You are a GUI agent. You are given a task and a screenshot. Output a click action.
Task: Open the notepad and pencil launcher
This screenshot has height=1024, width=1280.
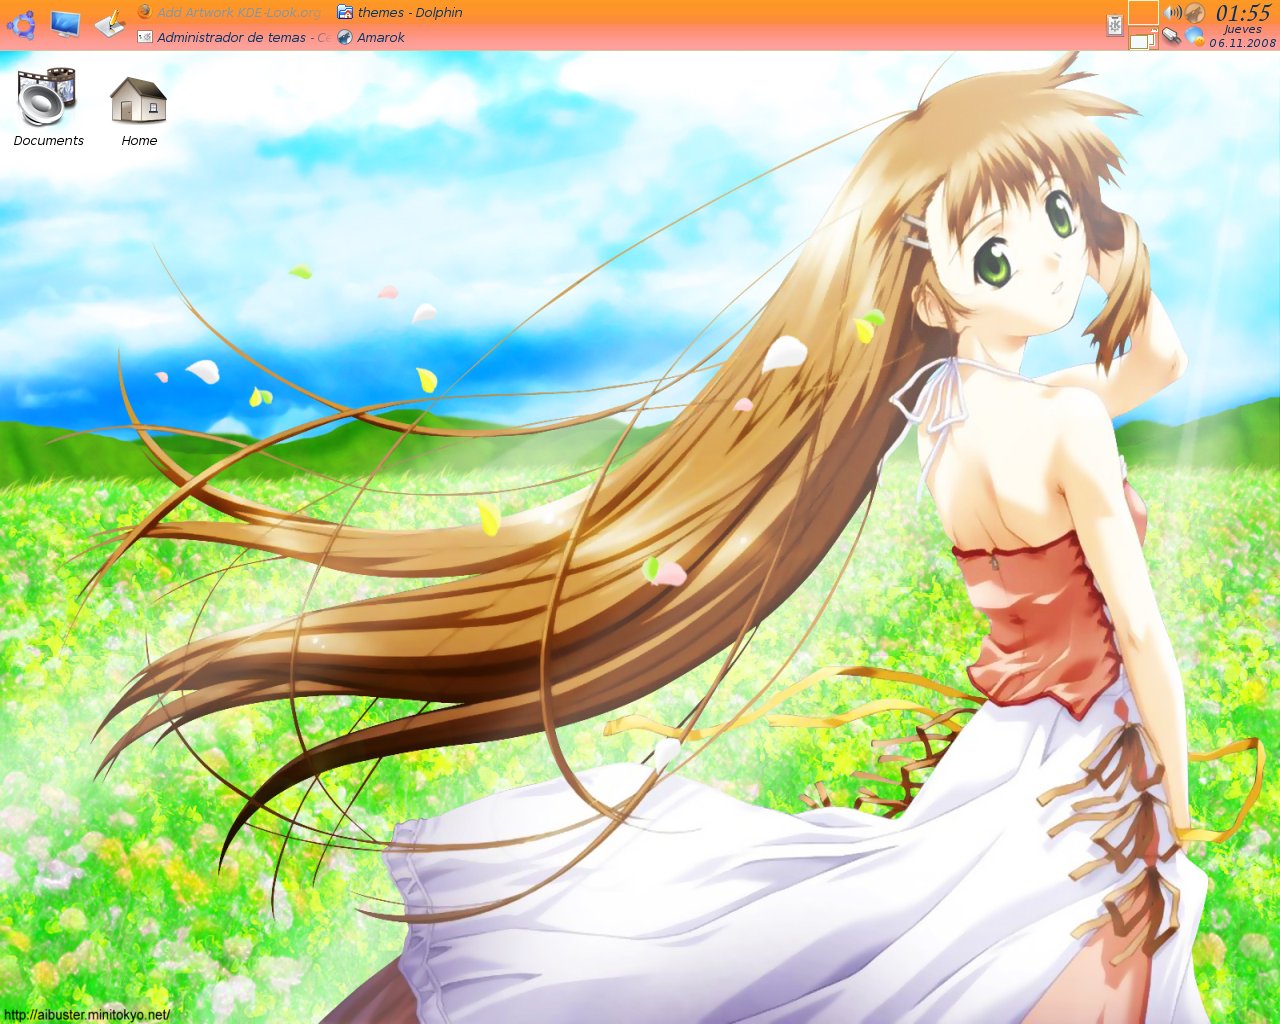tap(110, 23)
